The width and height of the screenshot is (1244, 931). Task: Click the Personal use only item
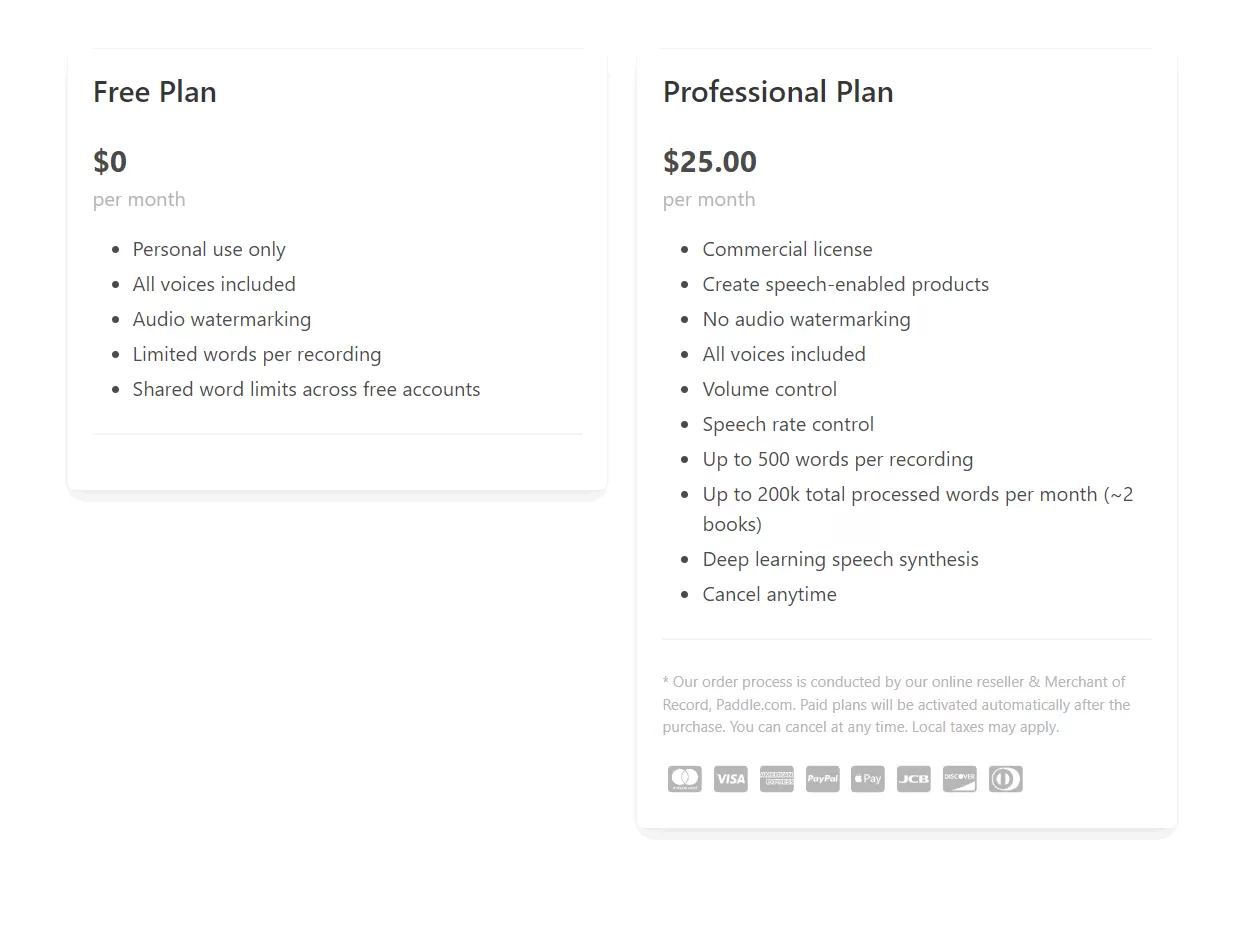pyautogui.click(x=209, y=249)
